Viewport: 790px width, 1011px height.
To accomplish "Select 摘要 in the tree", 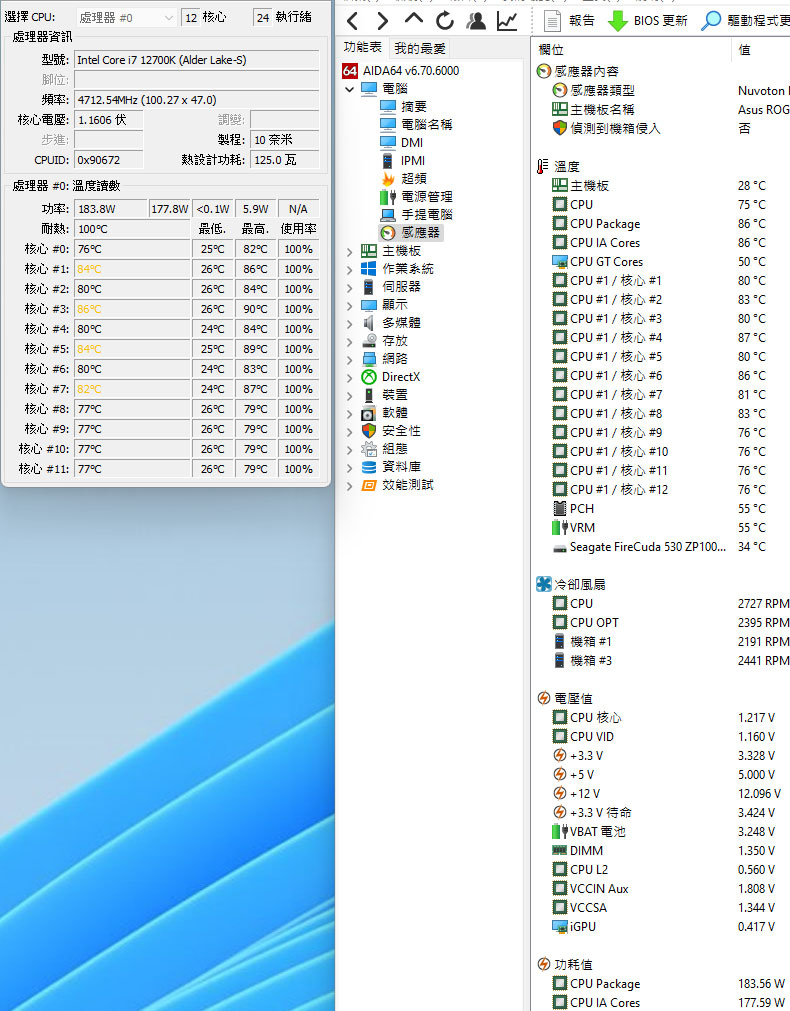I will coord(404,106).
